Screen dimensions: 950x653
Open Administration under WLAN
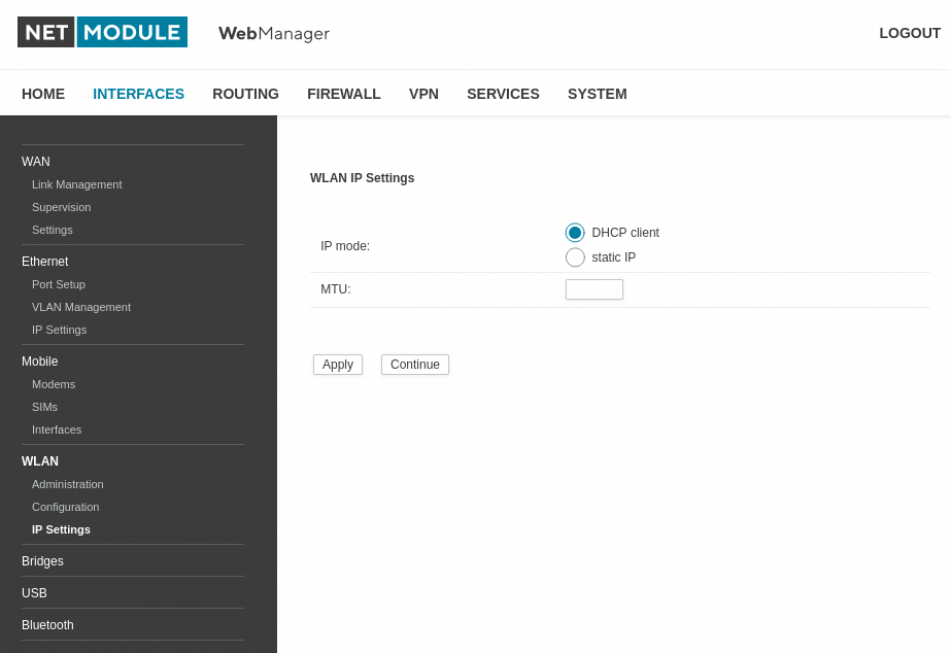click(x=67, y=484)
